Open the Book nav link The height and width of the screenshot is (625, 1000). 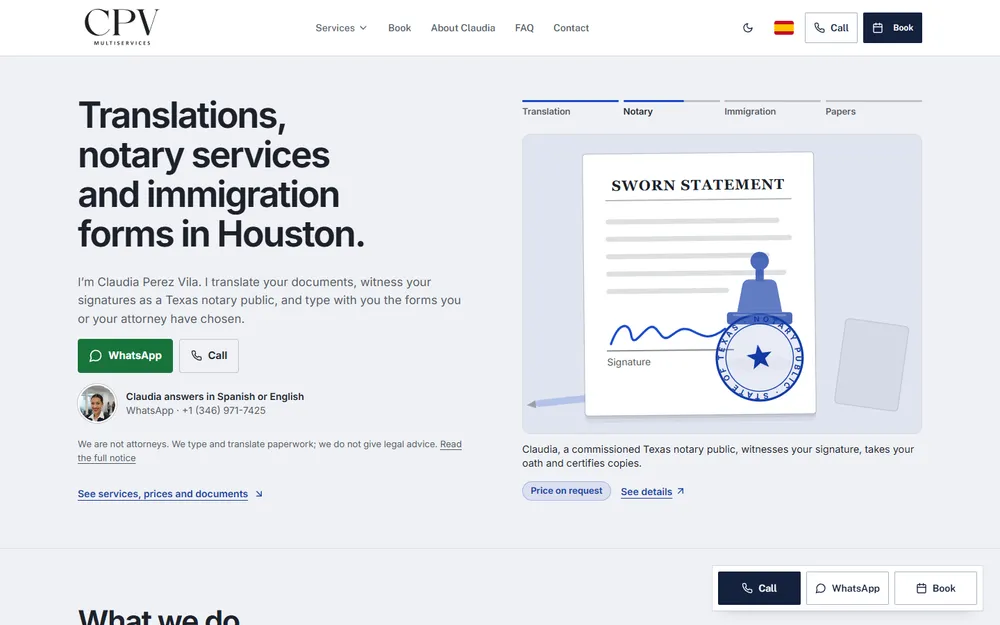399,28
